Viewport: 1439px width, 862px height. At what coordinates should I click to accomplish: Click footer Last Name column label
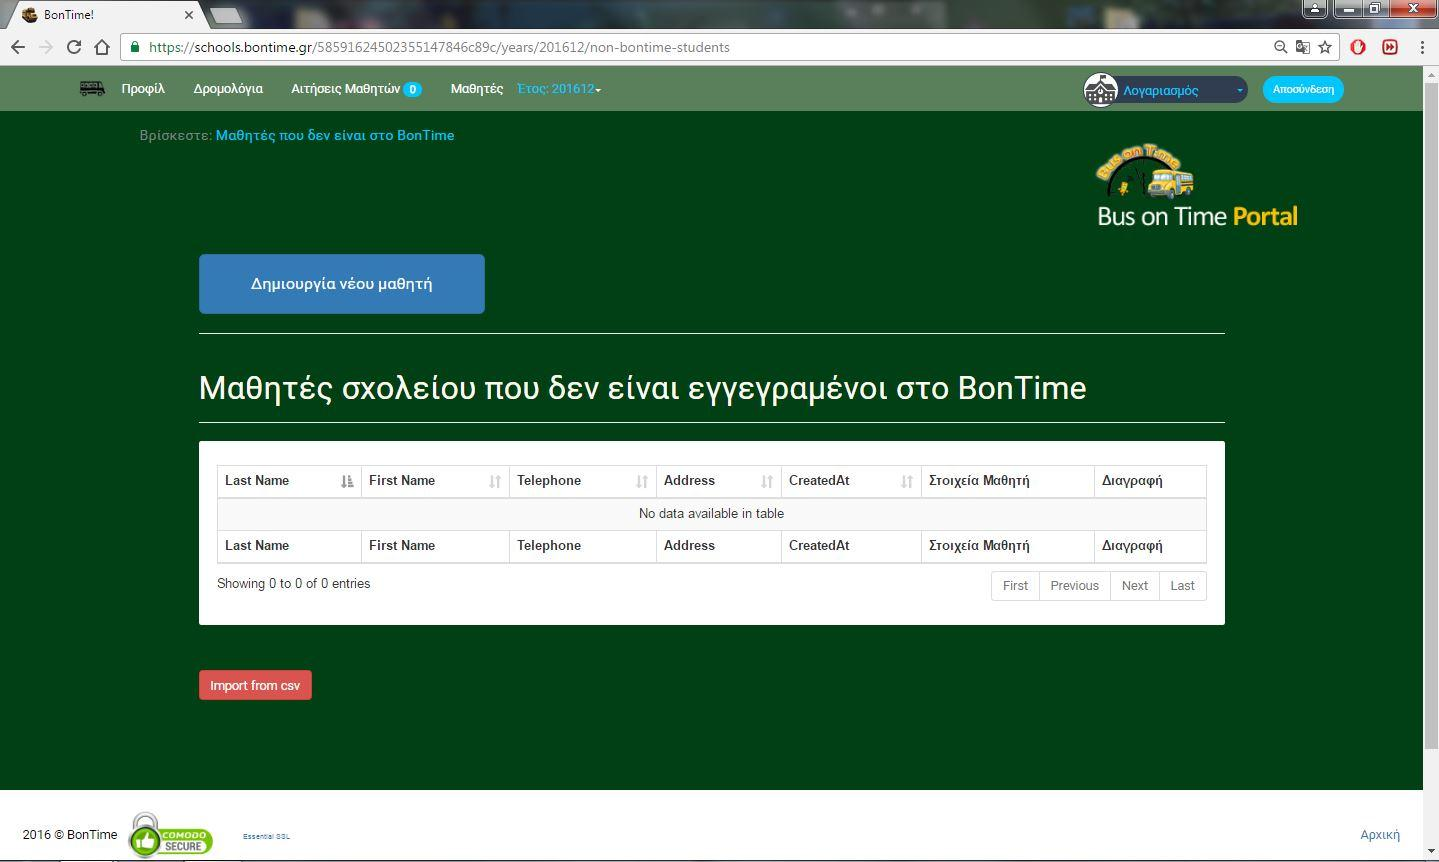point(257,546)
